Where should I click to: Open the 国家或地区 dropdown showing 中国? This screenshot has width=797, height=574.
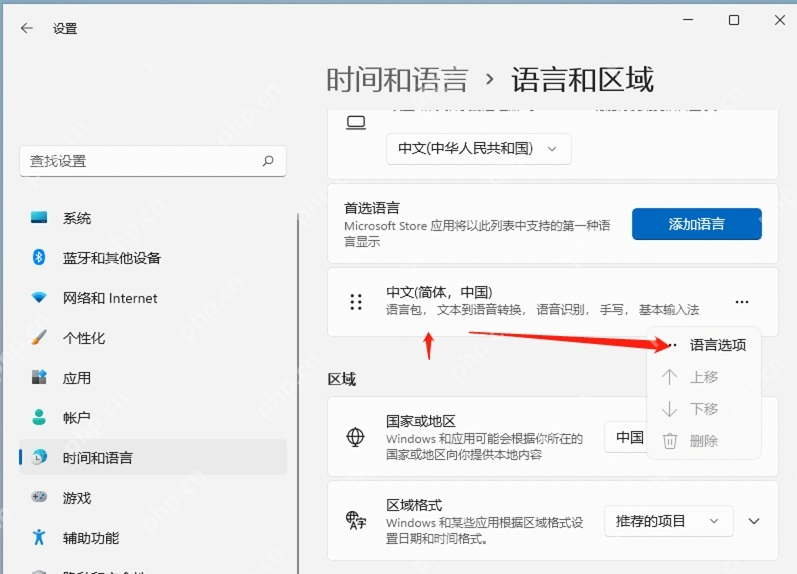point(626,437)
